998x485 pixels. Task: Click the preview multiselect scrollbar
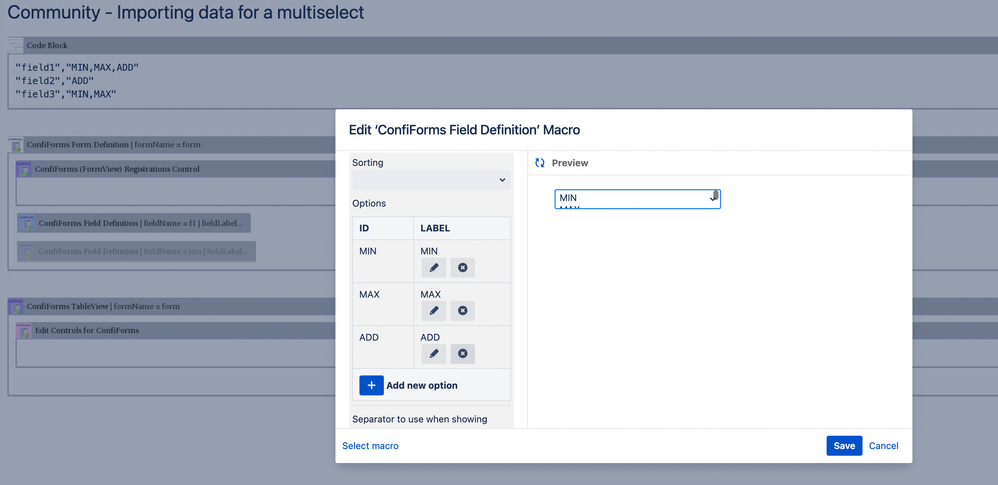[715, 197]
